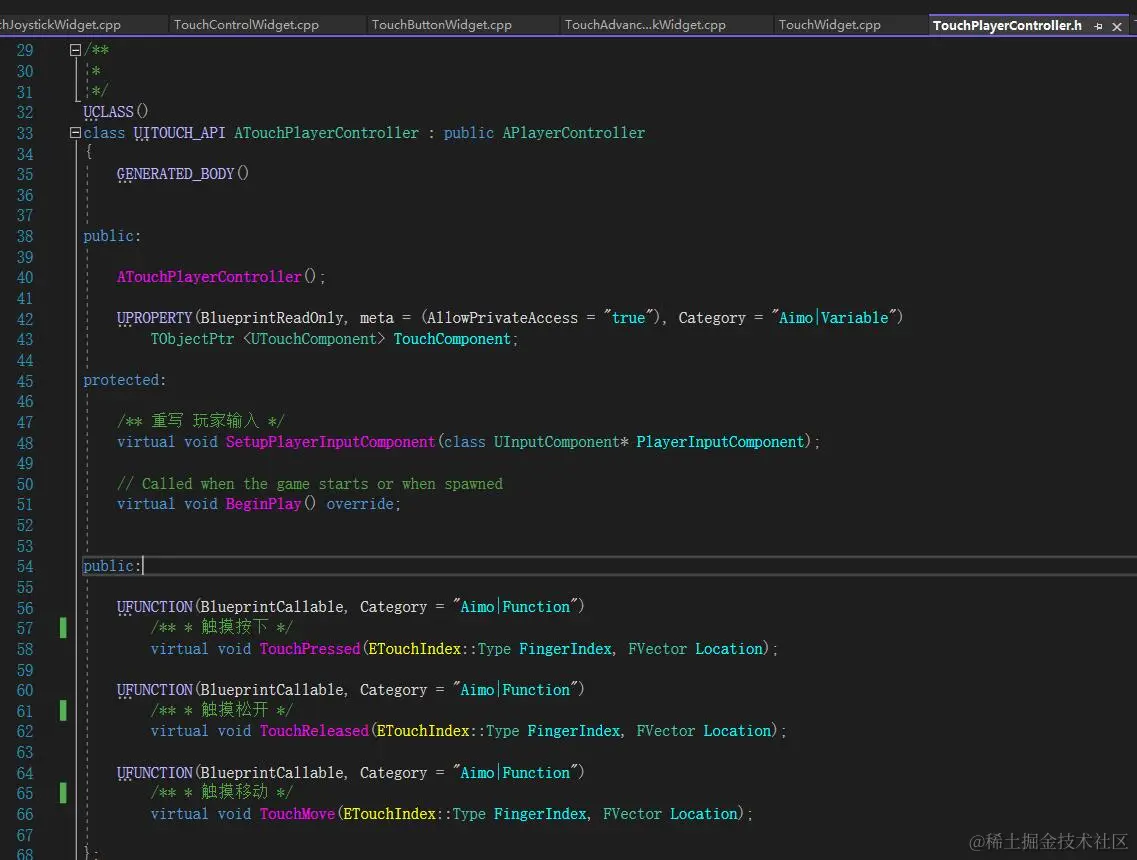Click the UFUNCTION macro on line 60
1137x860 pixels.
click(154, 690)
